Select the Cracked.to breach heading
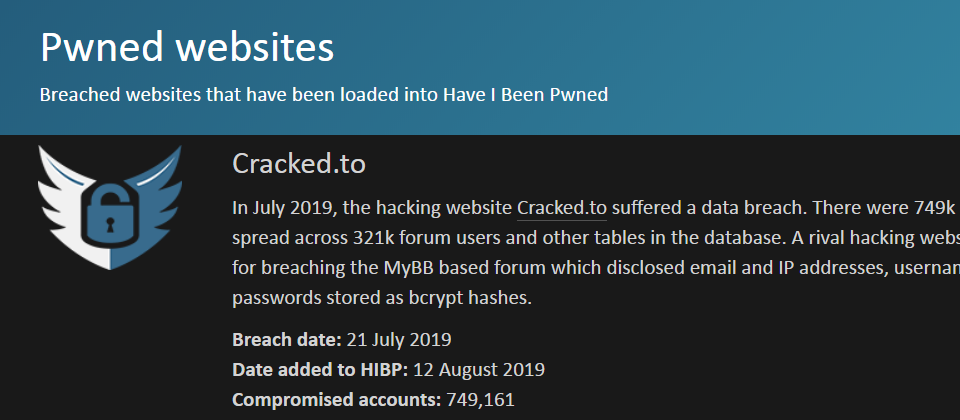The width and height of the screenshot is (960, 420). point(299,163)
